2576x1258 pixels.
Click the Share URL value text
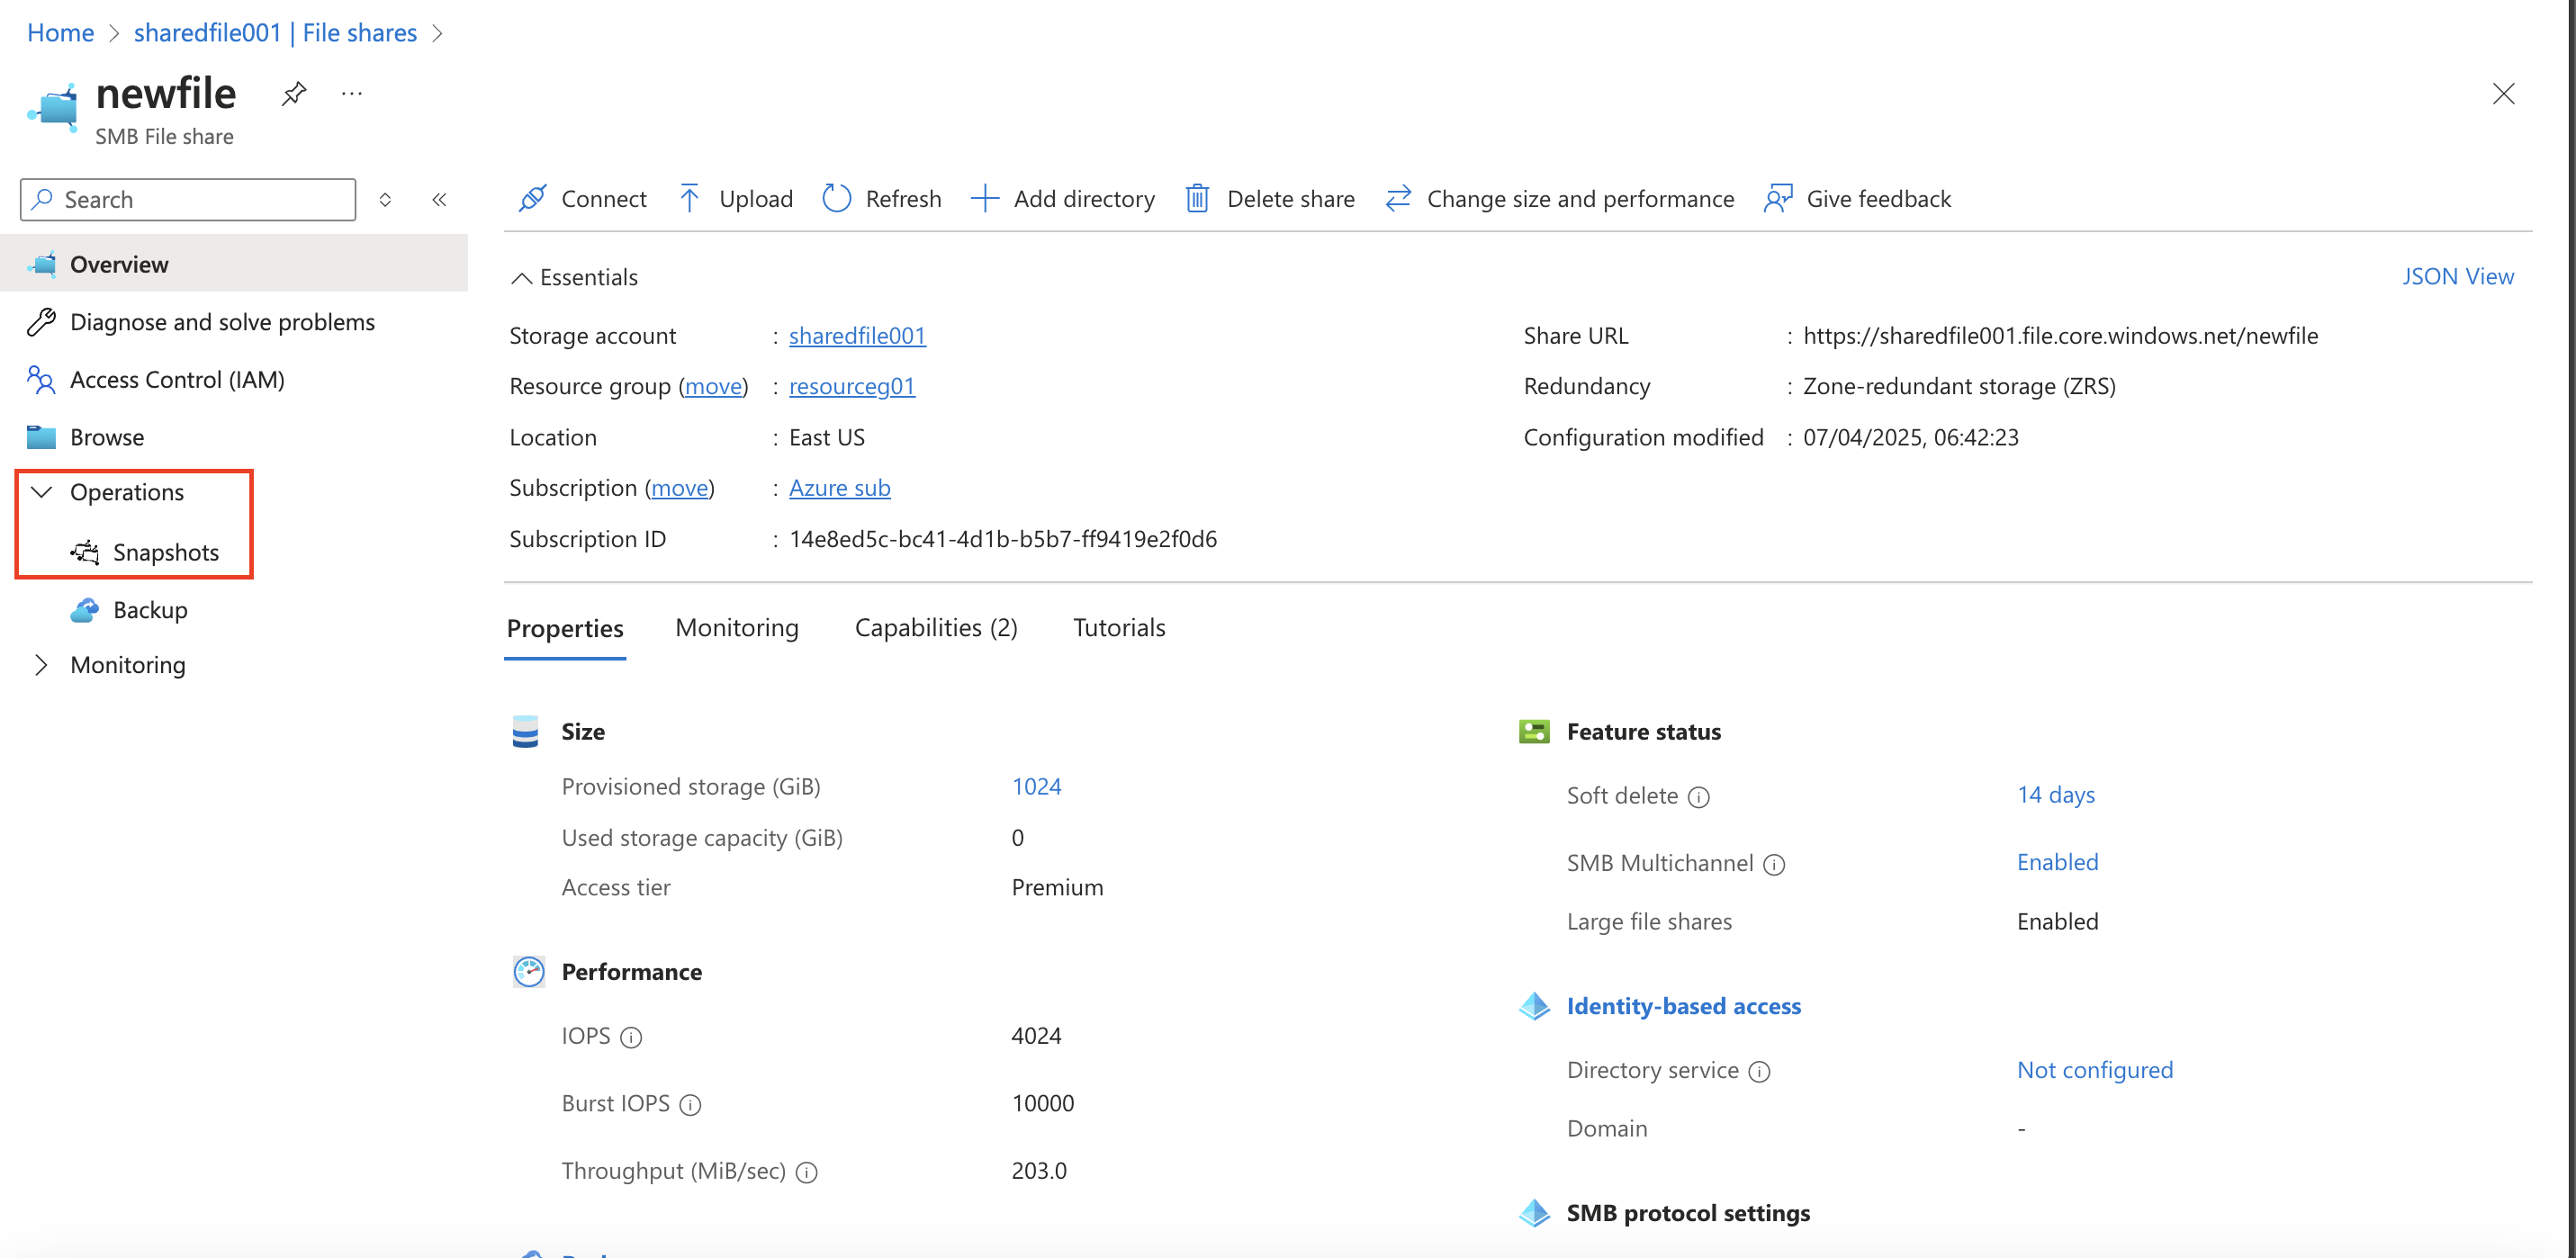[2060, 336]
